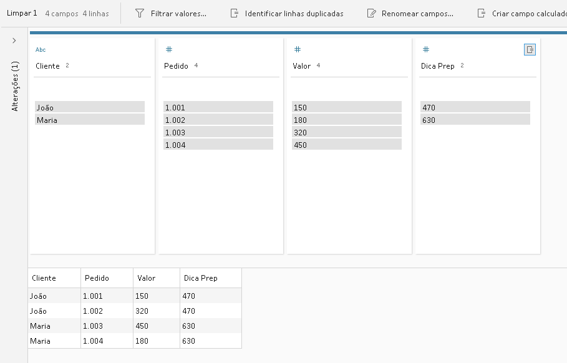Open the Alterações (1) vertical tab

click(14, 86)
